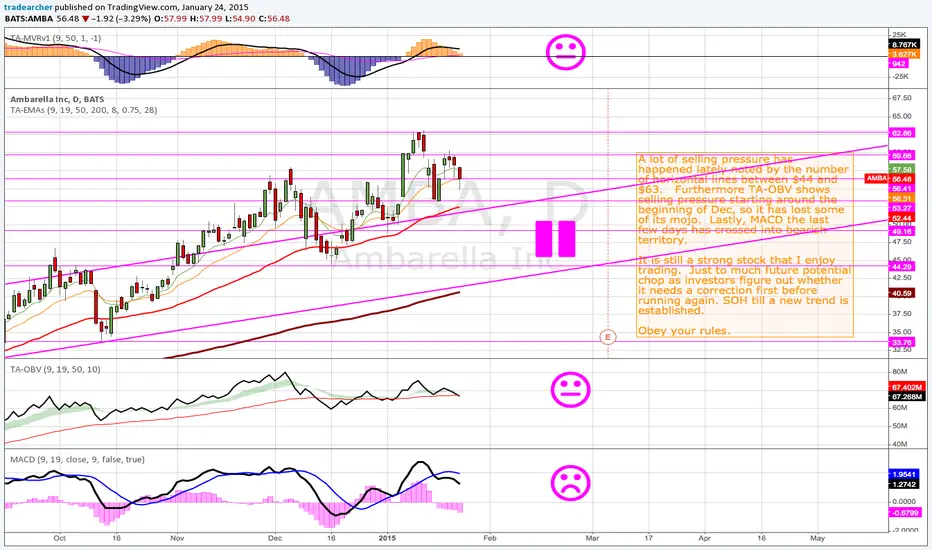
Task: Click the red AMBA last-price tag
Action: tap(877, 178)
